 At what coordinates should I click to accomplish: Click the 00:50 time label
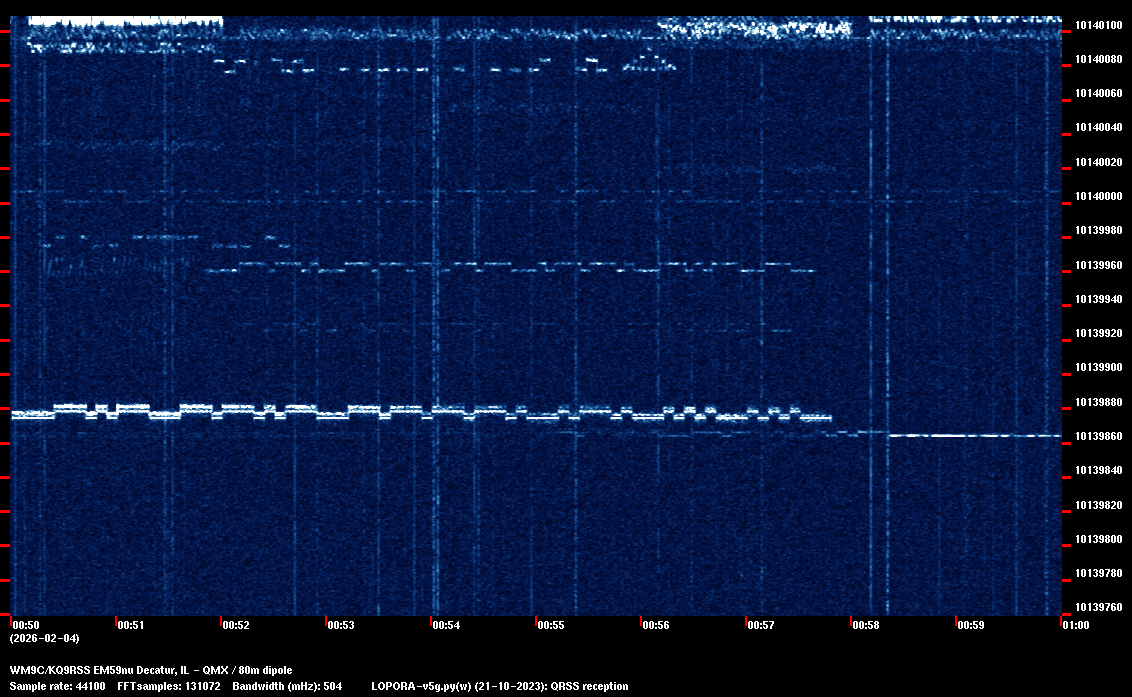[26, 625]
